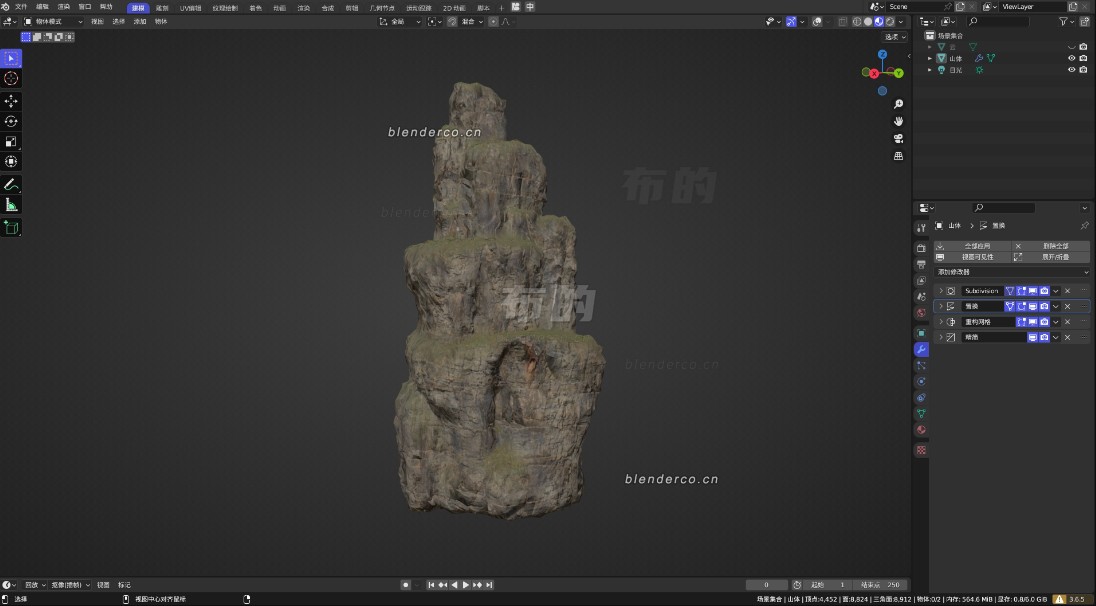Toggle X-ray display in viewport header
1096x606 pixels.
[843, 22]
